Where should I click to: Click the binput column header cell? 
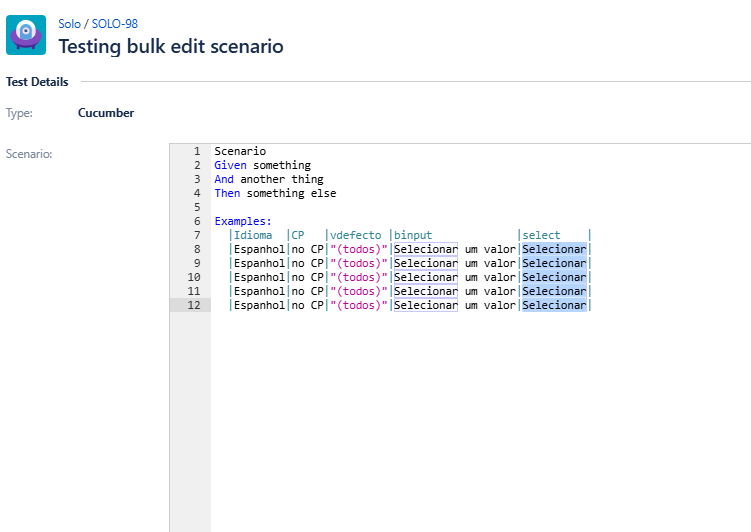[413, 235]
